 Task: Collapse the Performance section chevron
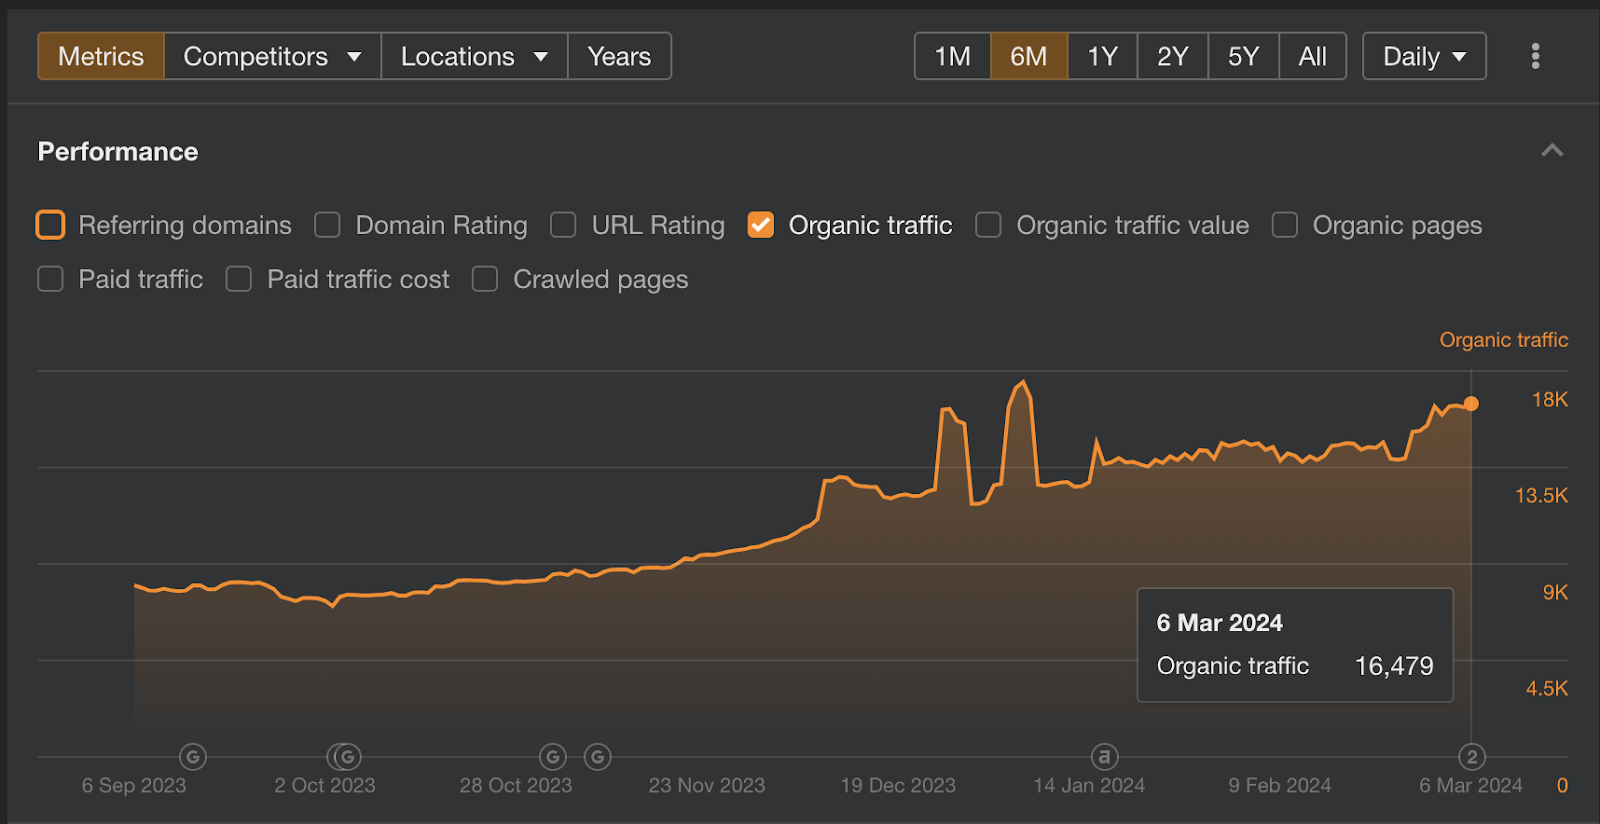tap(1552, 151)
